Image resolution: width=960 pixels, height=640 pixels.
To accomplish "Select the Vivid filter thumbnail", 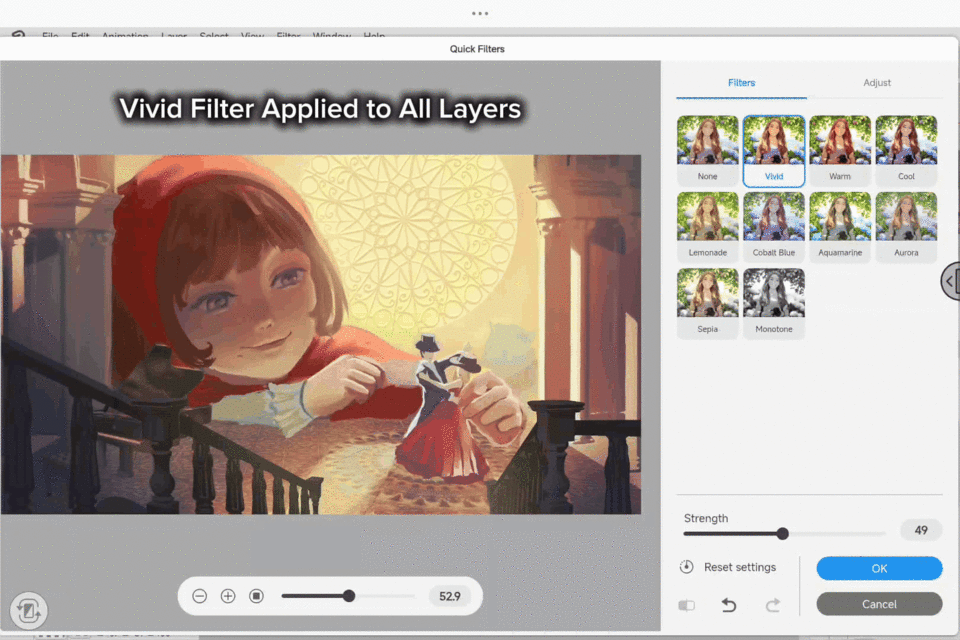I will [774, 150].
